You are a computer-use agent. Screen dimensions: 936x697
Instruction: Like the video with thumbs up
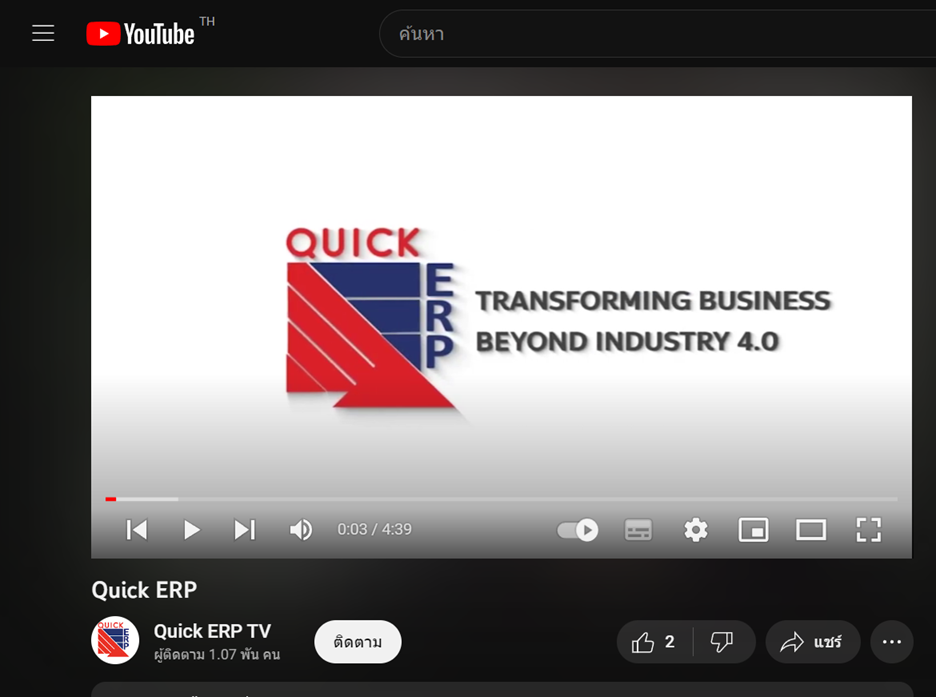pyautogui.click(x=655, y=642)
